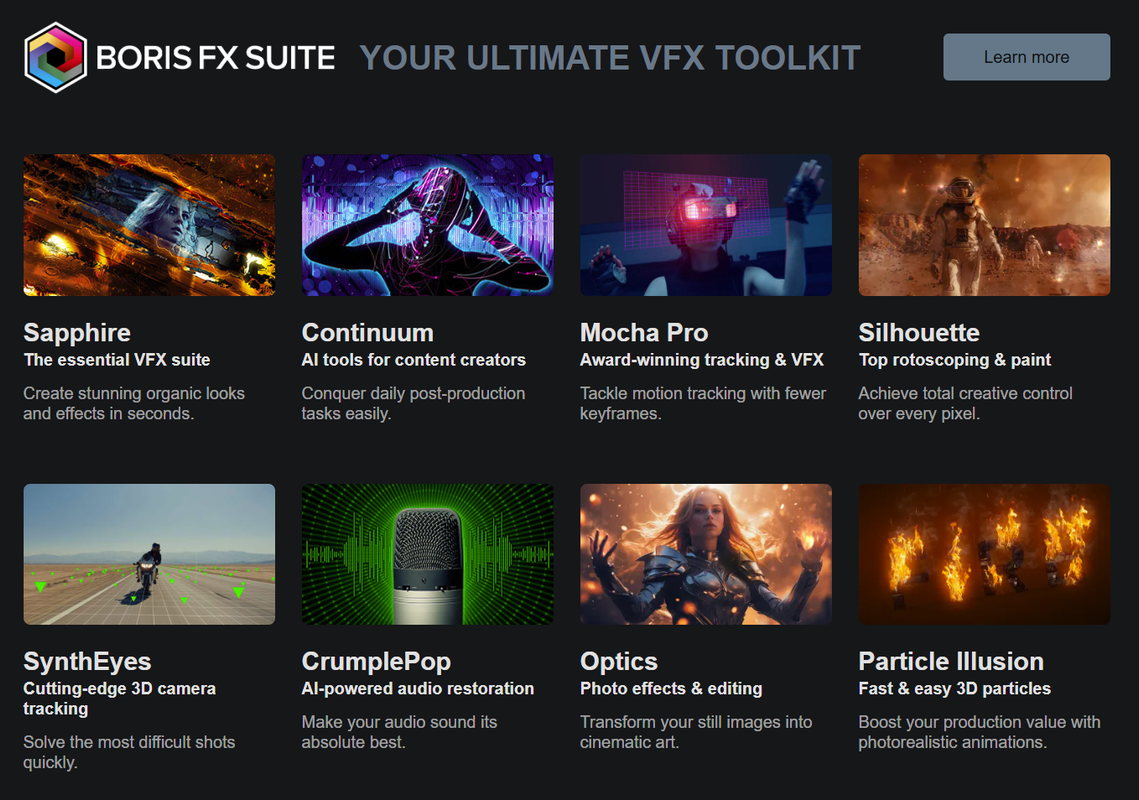The image size is (1139, 800).
Task: Click 'The essential VFX suite' subtitle
Action: coord(117,360)
